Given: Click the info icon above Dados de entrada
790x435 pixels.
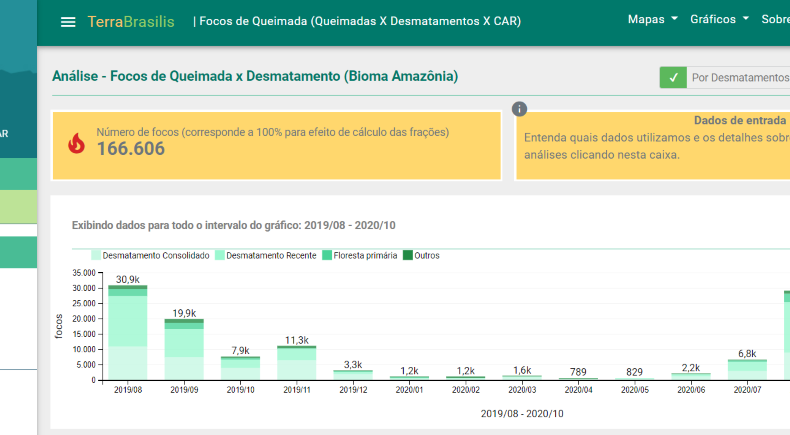Looking at the screenshot, I should coord(519,109).
